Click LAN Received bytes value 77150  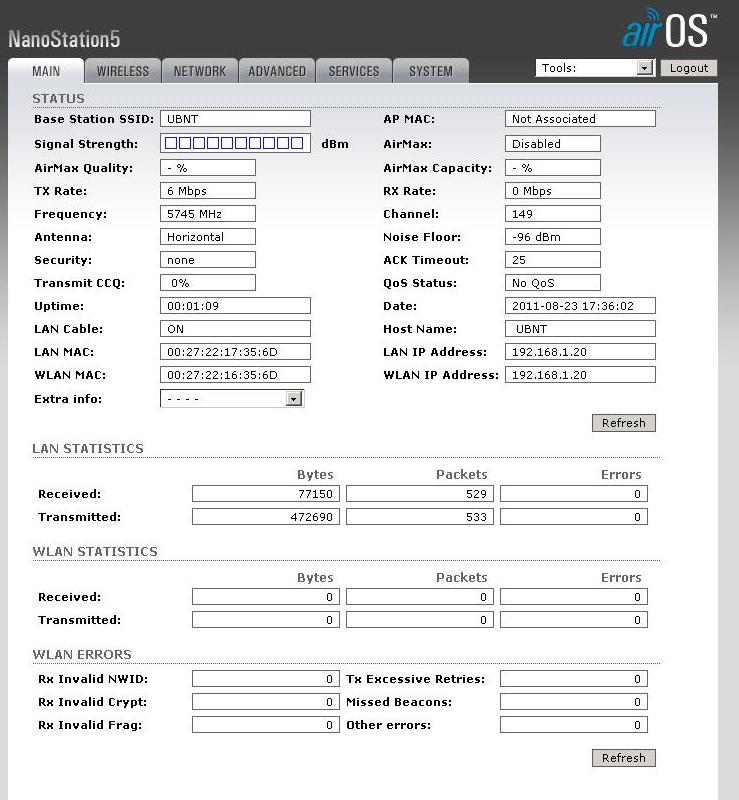click(x=266, y=494)
